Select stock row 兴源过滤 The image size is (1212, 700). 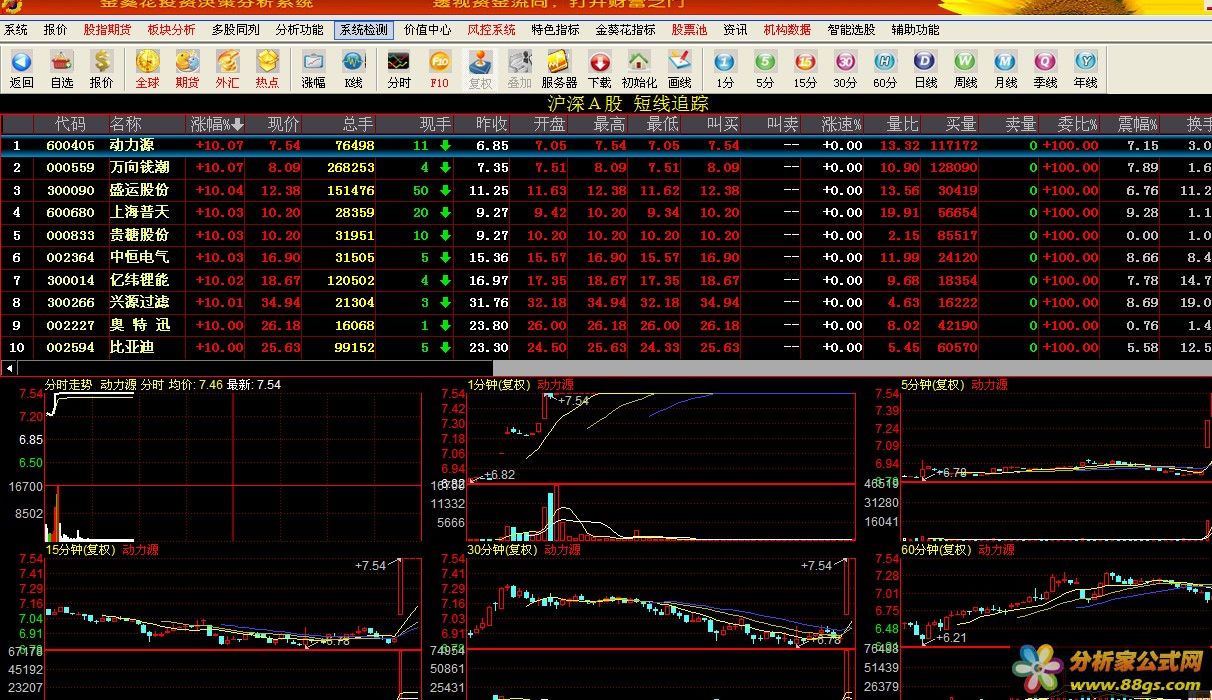tap(606, 302)
